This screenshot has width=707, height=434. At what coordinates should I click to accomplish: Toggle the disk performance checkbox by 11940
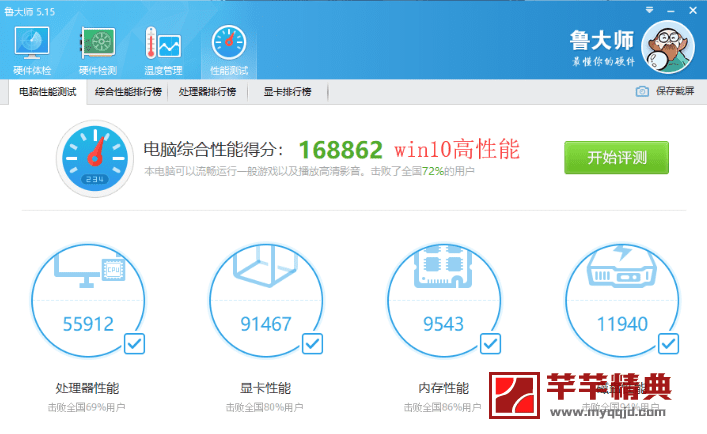669,344
